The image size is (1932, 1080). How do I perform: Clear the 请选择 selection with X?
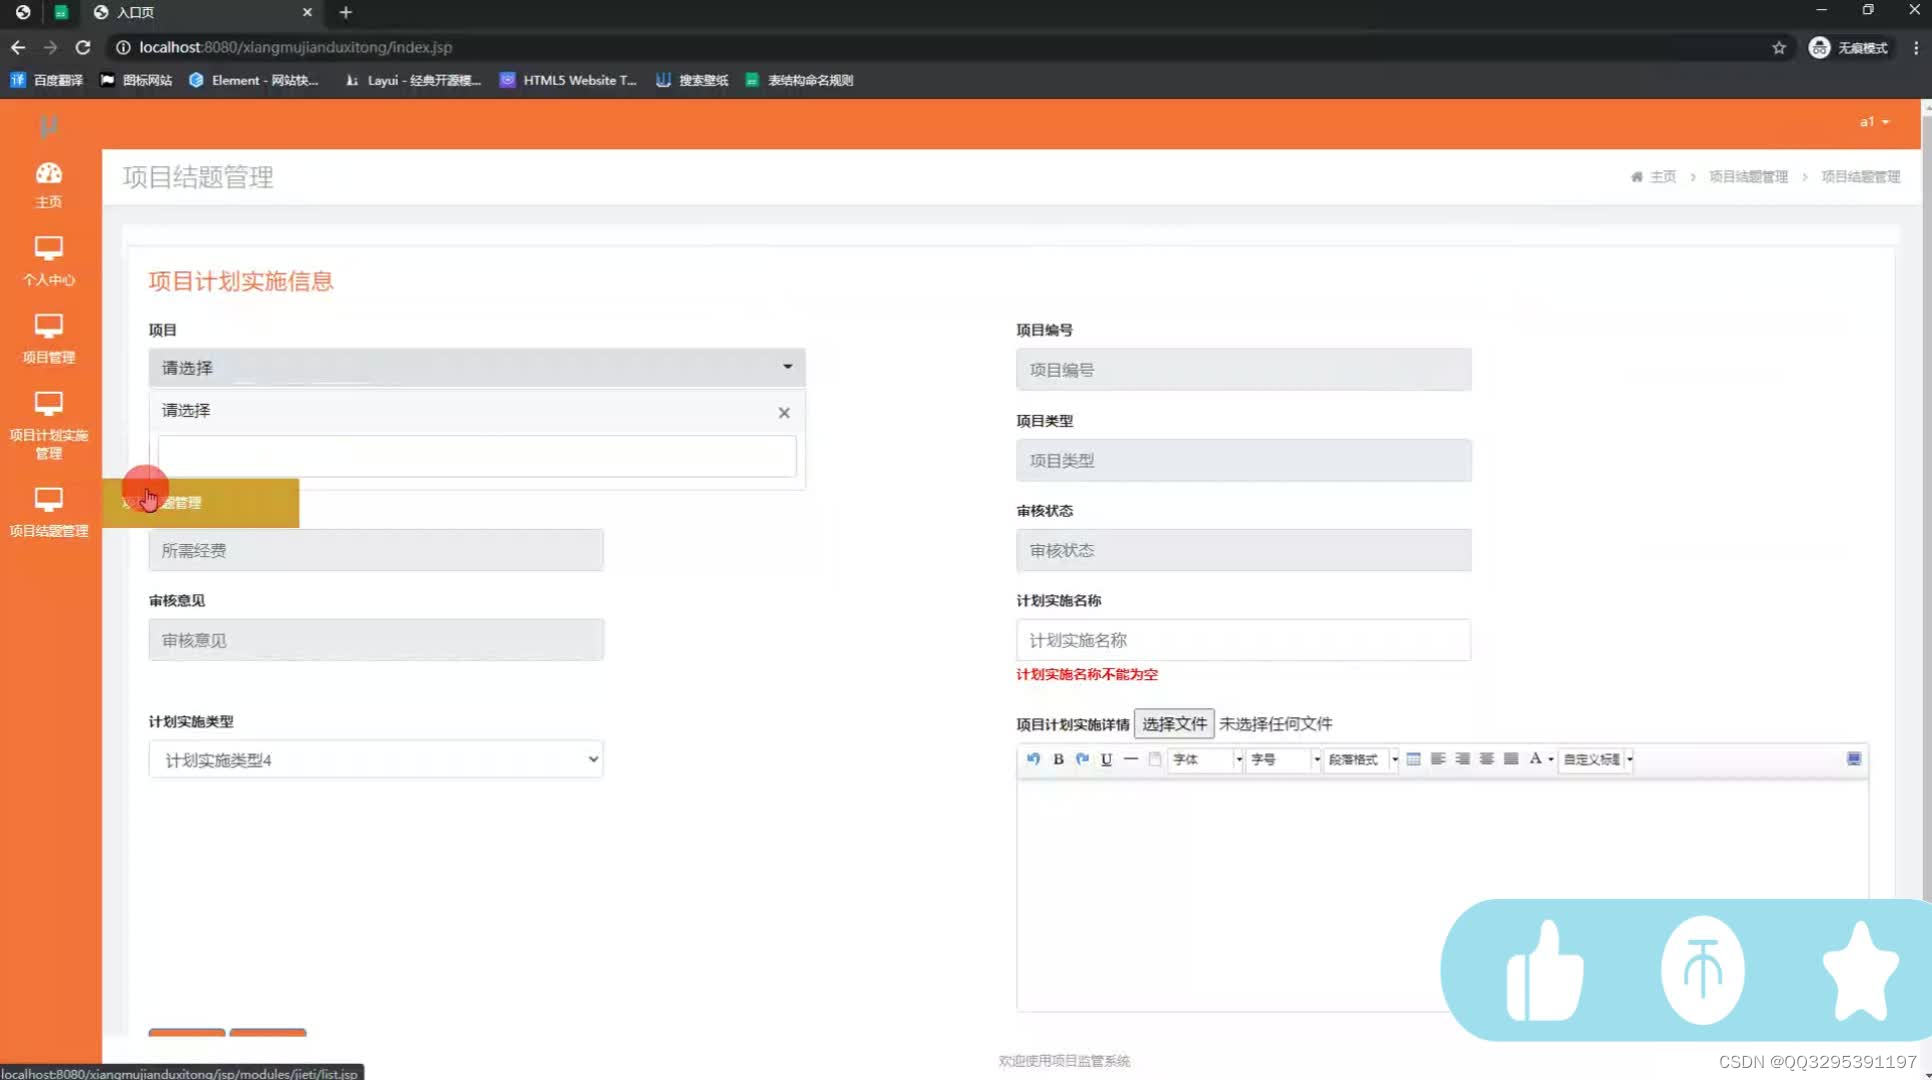tap(784, 412)
